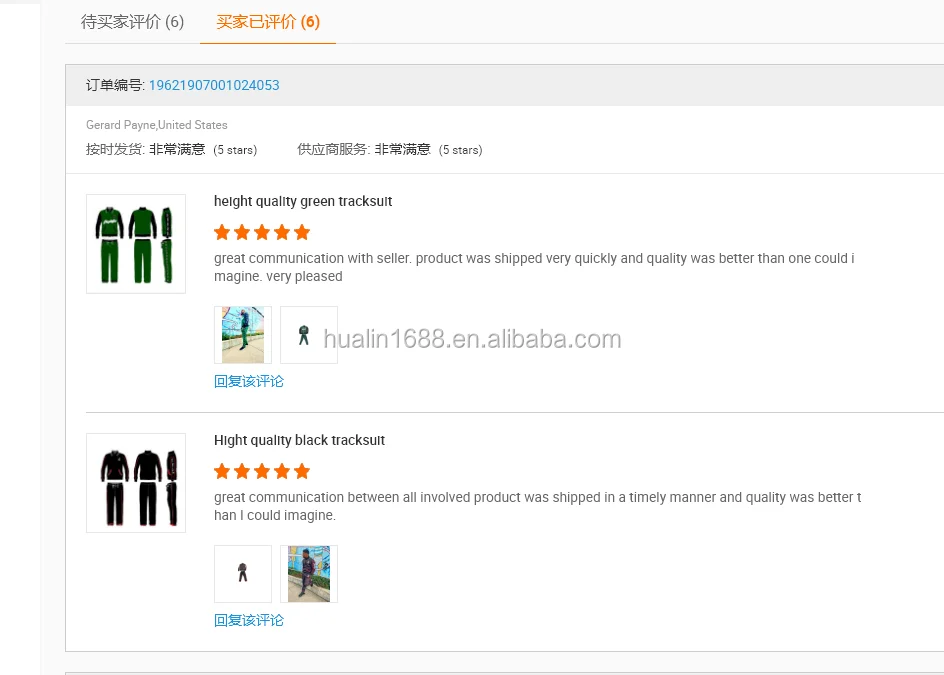
Task: Click the third star of green tracksuit rating
Action: pos(262,233)
